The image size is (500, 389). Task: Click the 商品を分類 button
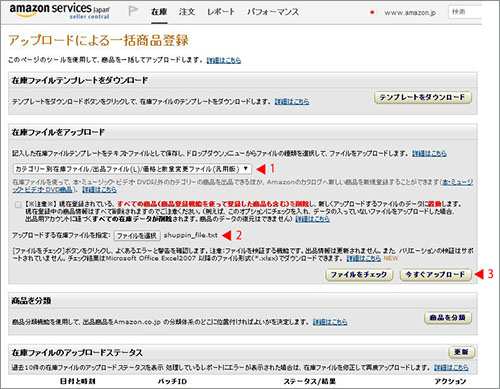tap(448, 318)
